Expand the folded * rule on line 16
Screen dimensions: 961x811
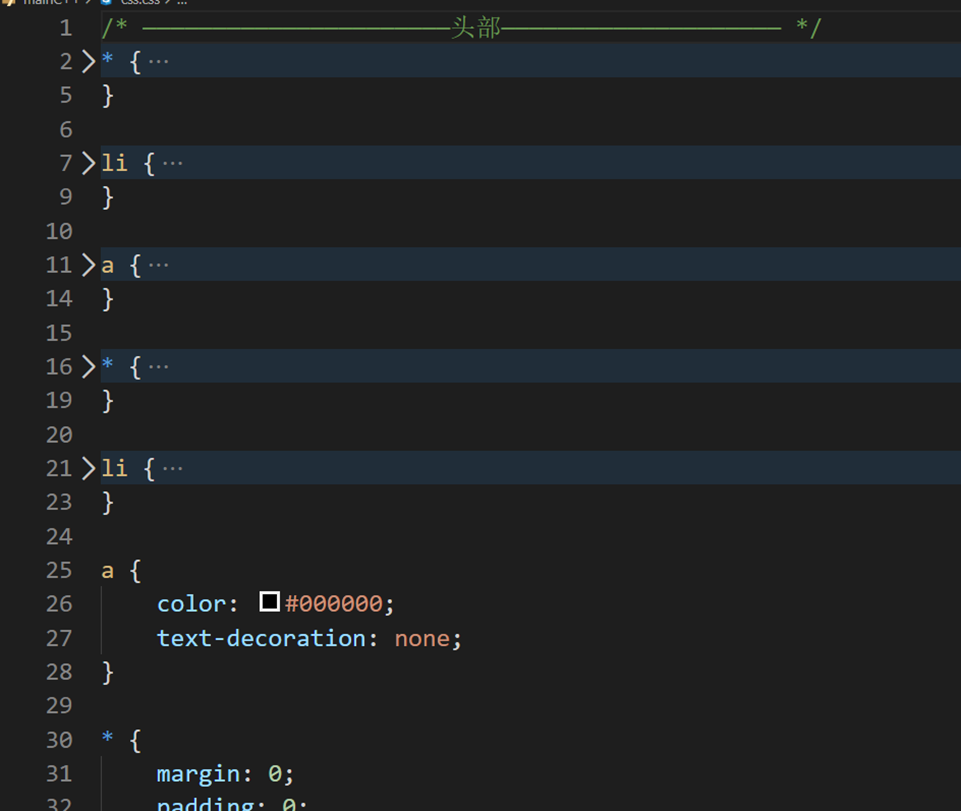88,366
